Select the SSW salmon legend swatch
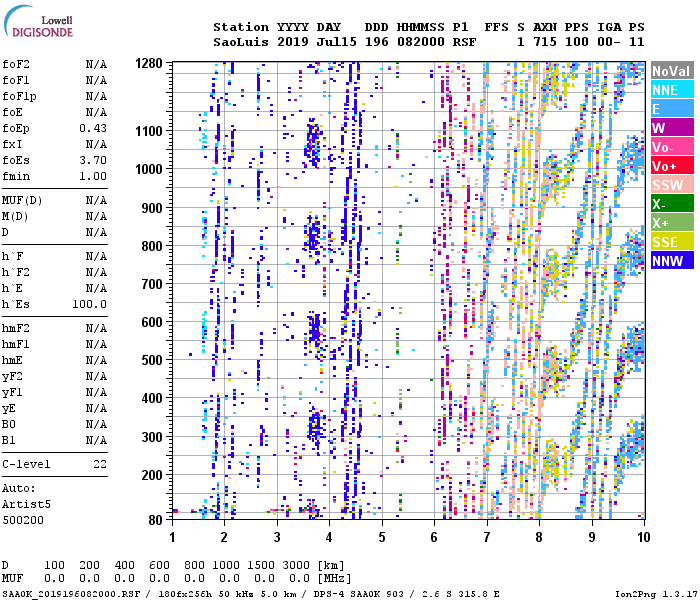 672,185
